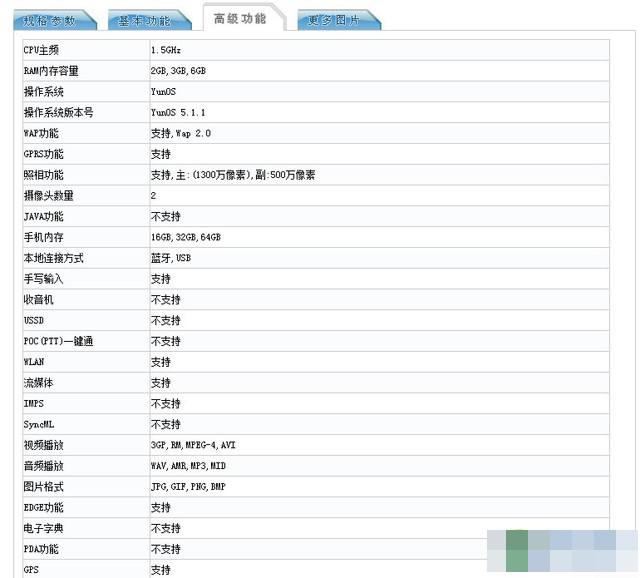Image resolution: width=640 pixels, height=578 pixels.
Task: Click the WAV, AMR, MP3, MID value
Action: click(x=188, y=466)
